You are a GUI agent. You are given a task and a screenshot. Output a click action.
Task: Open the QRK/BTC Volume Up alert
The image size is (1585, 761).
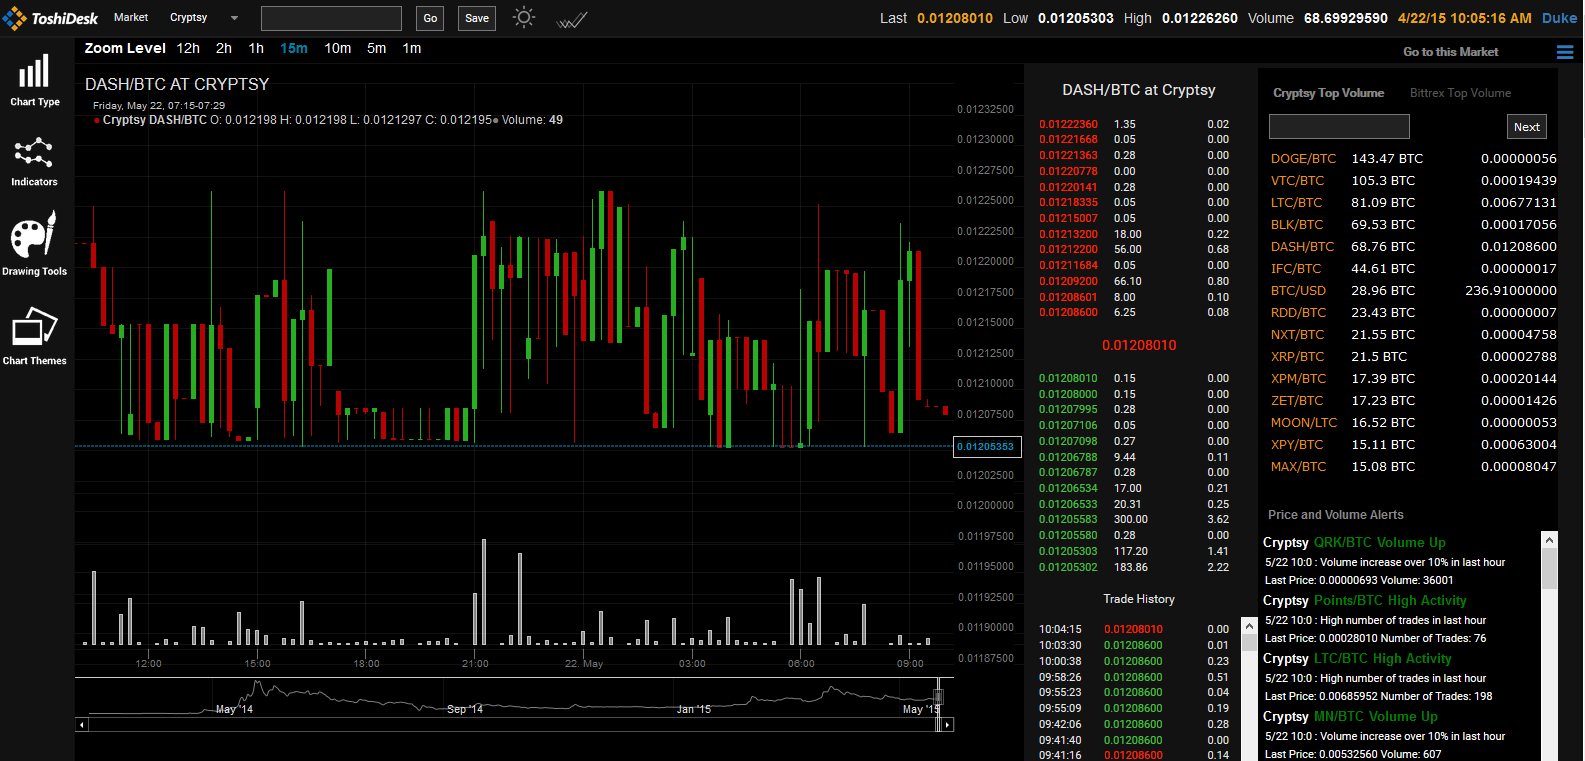coord(1379,543)
